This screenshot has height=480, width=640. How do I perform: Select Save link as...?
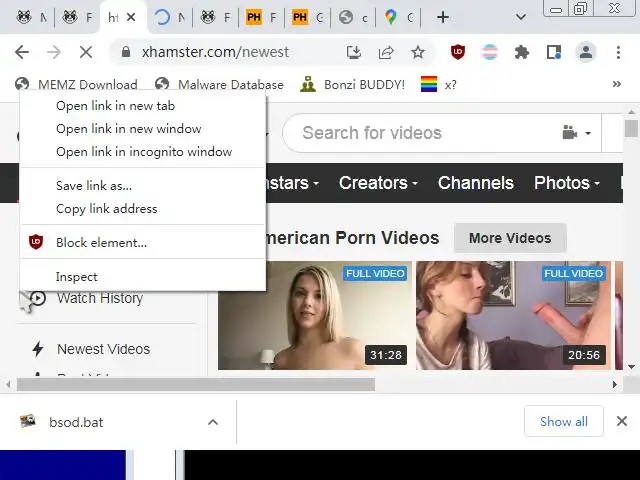tap(143, 186)
